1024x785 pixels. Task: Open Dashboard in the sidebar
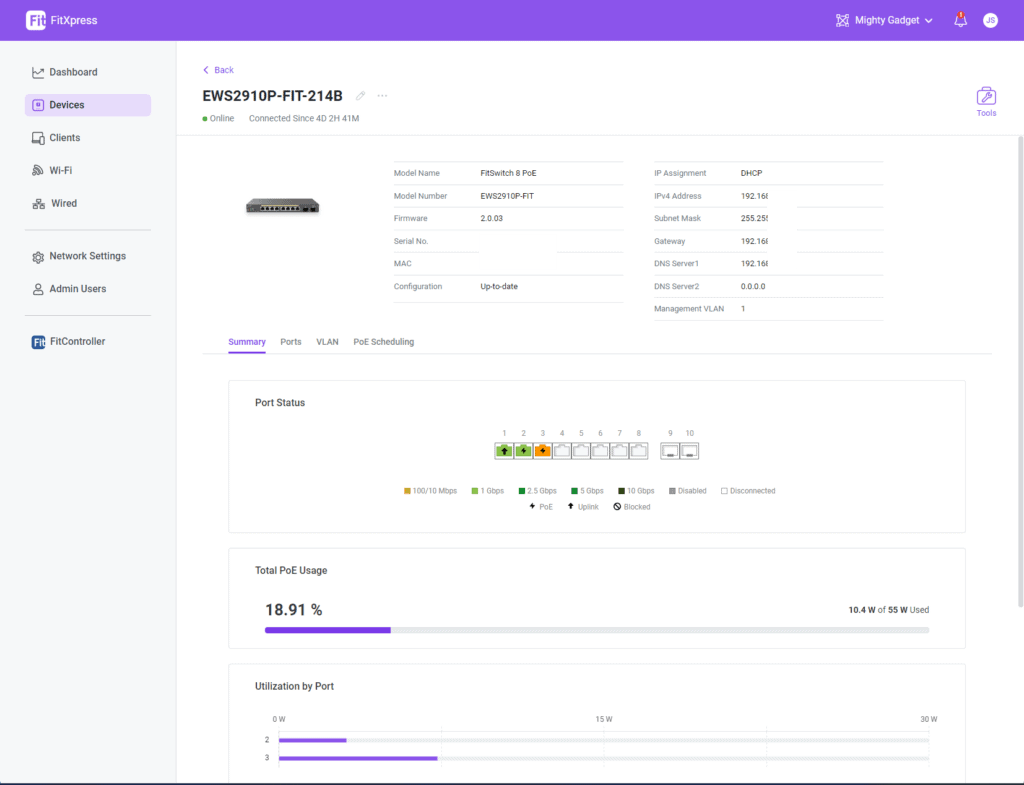click(x=73, y=72)
